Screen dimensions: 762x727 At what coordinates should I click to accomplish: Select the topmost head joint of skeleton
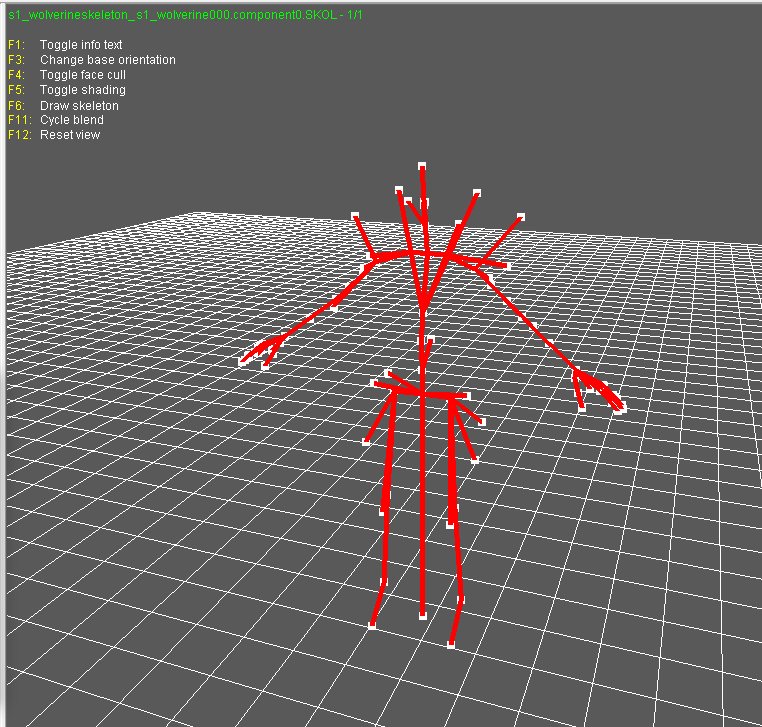pyautogui.click(x=422, y=166)
